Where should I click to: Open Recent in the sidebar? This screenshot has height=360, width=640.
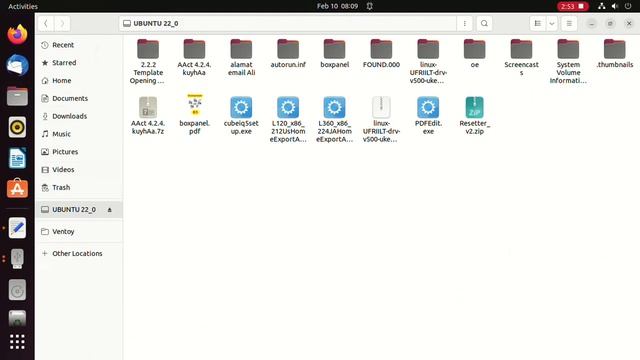point(79,45)
